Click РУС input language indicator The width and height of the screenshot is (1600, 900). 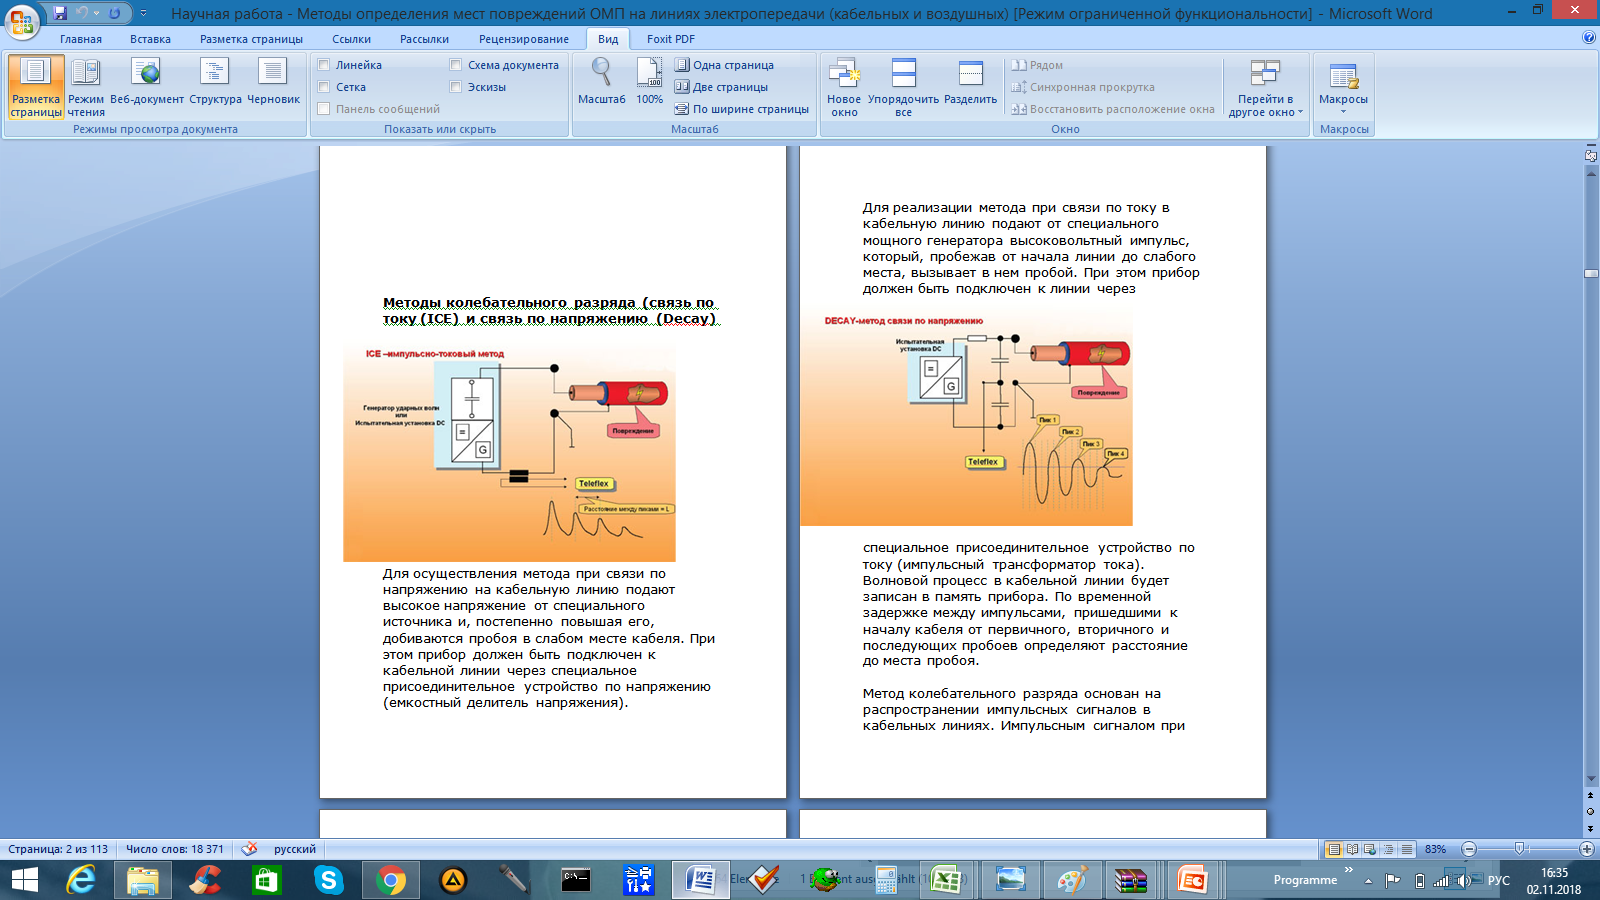1498,880
